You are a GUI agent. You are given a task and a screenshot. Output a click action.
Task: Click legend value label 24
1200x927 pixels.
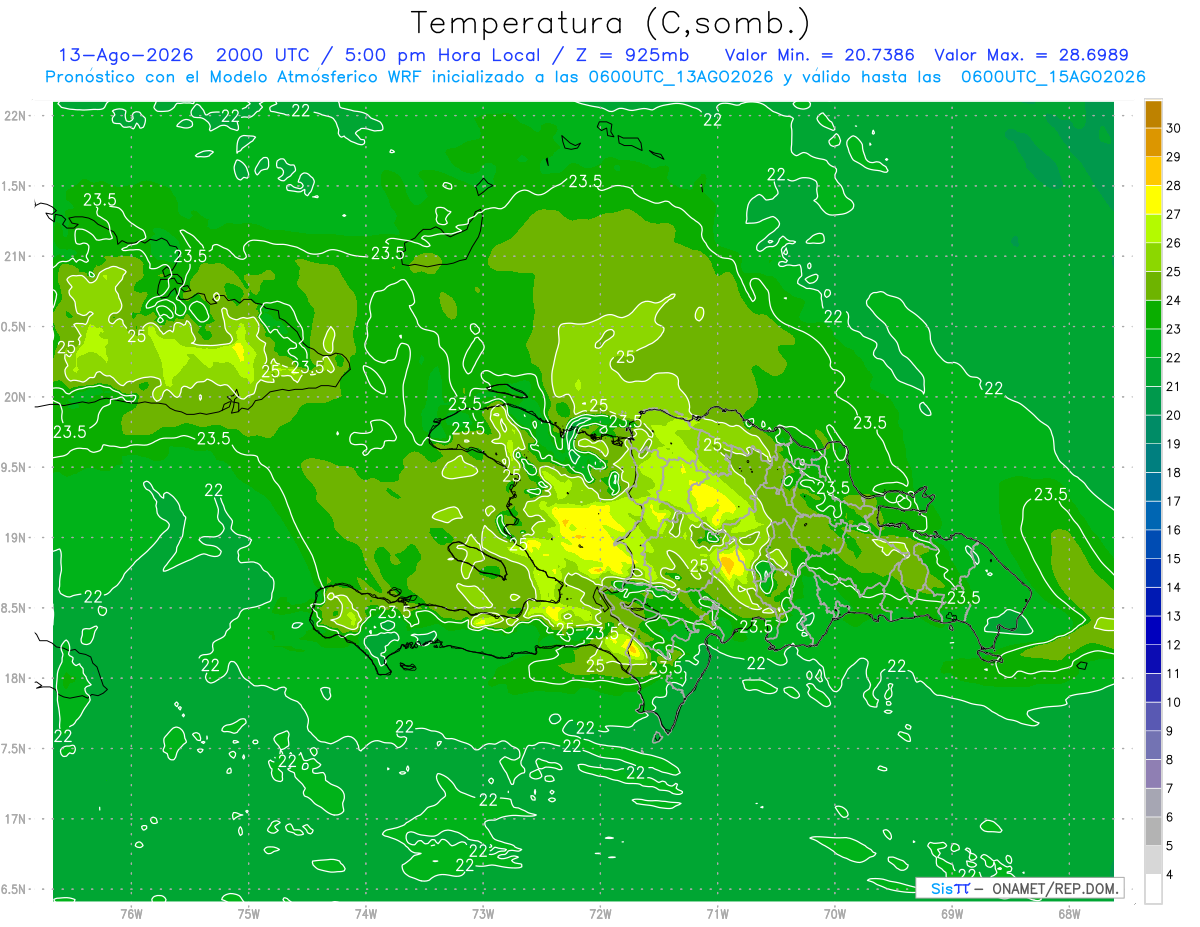click(1173, 300)
